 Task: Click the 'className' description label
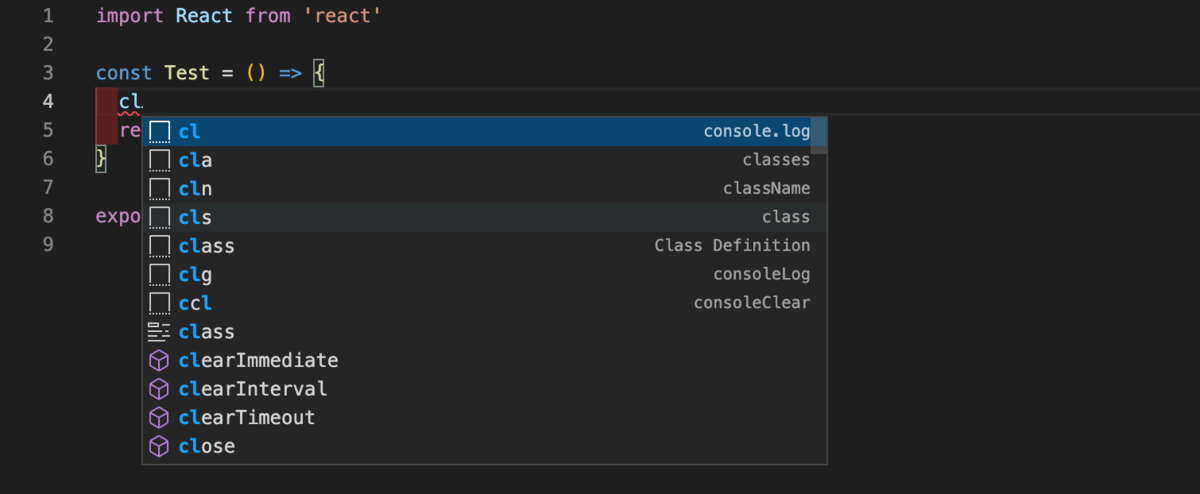pos(766,189)
